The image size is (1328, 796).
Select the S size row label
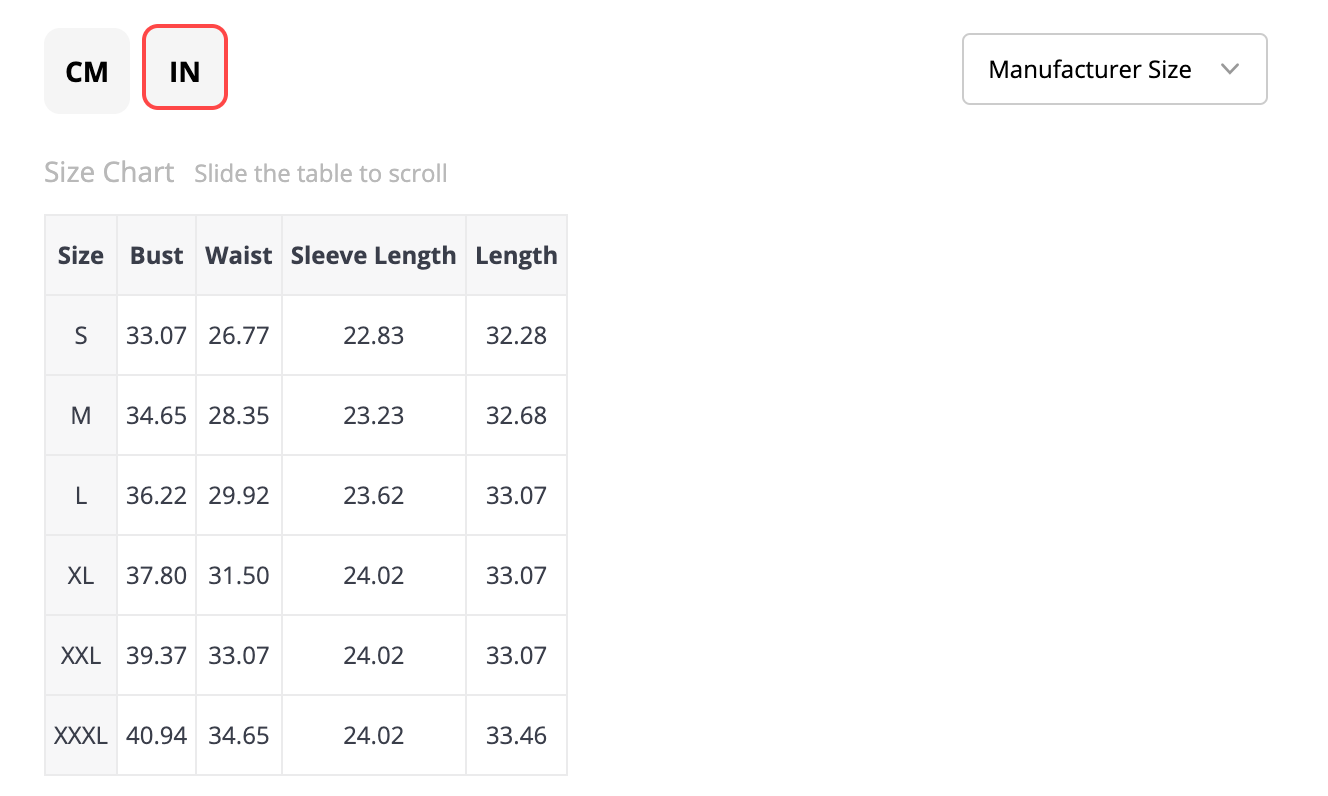pyautogui.click(x=81, y=335)
